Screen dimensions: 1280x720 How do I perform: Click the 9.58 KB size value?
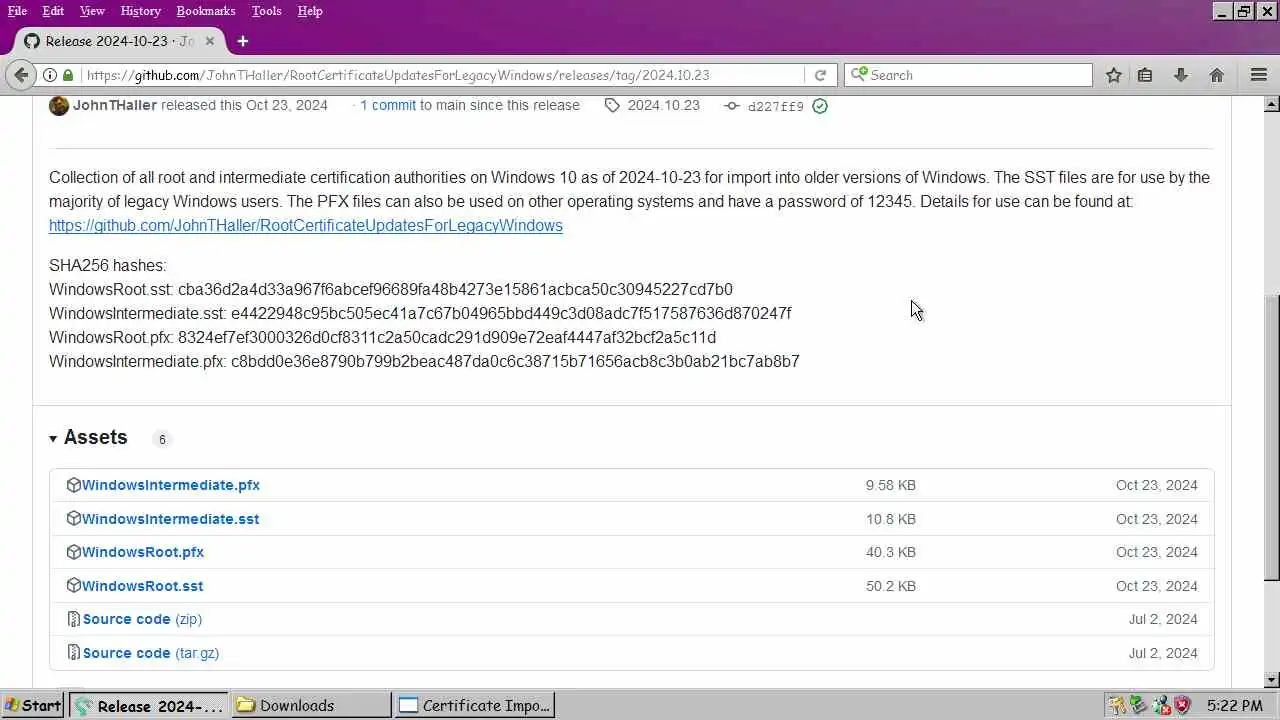coord(891,485)
